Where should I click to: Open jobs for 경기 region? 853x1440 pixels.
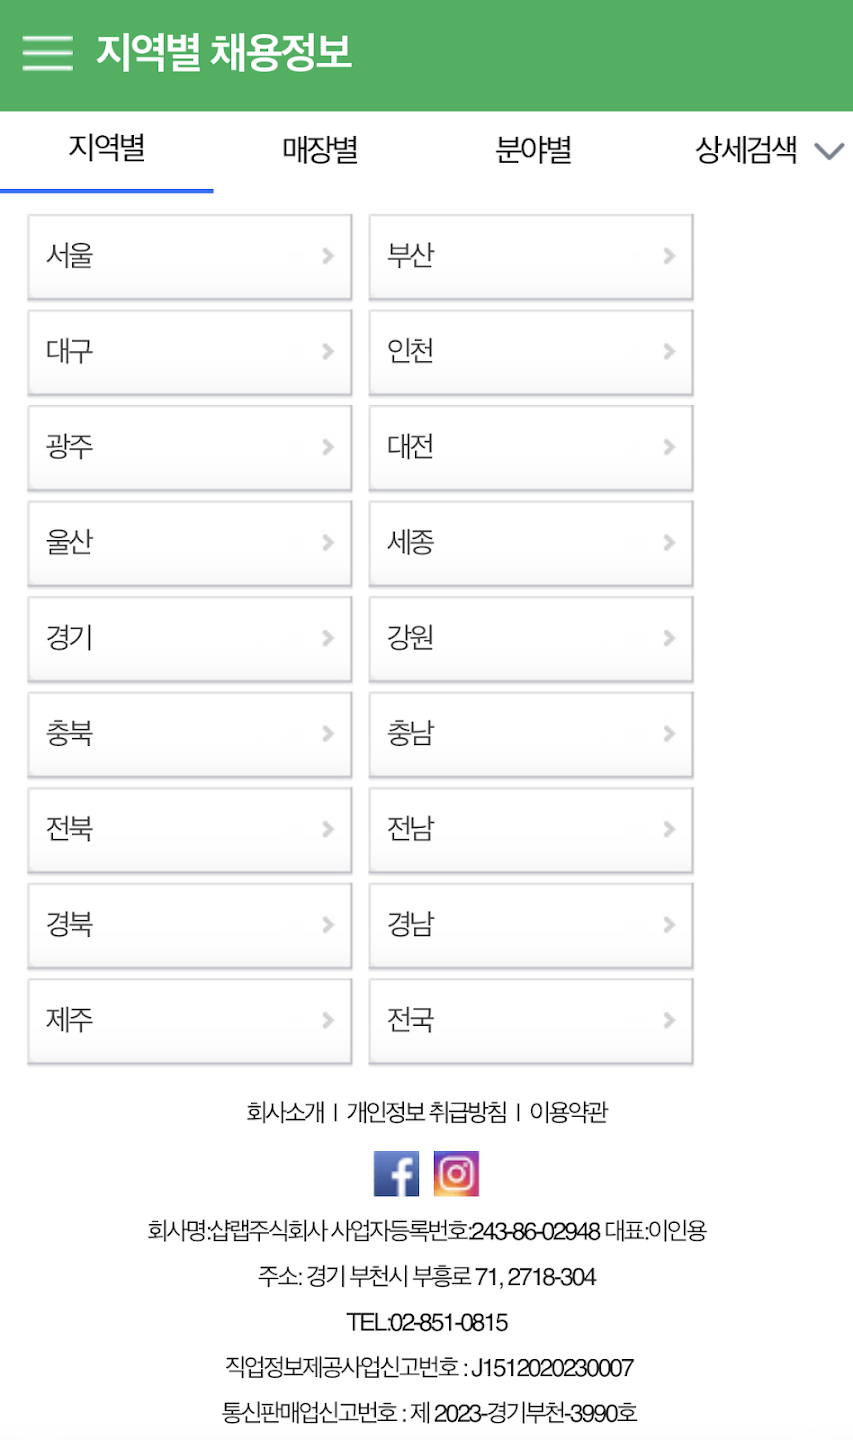[x=190, y=639]
